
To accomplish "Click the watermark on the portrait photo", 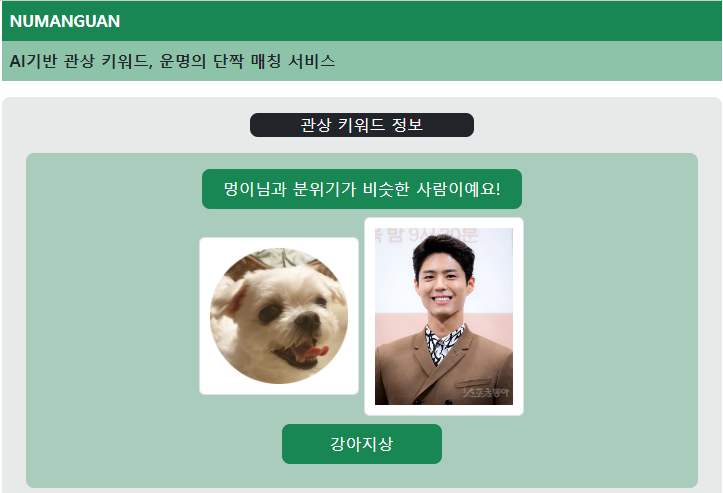I will (x=486, y=392).
